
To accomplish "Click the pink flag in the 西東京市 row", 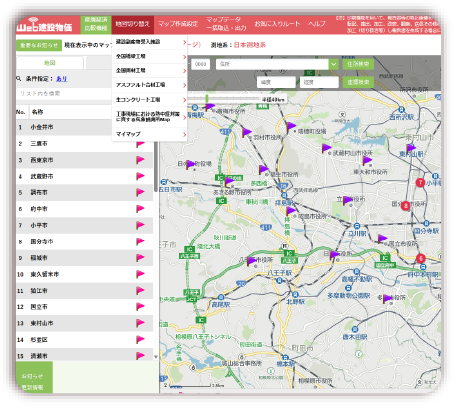I will (x=140, y=160).
